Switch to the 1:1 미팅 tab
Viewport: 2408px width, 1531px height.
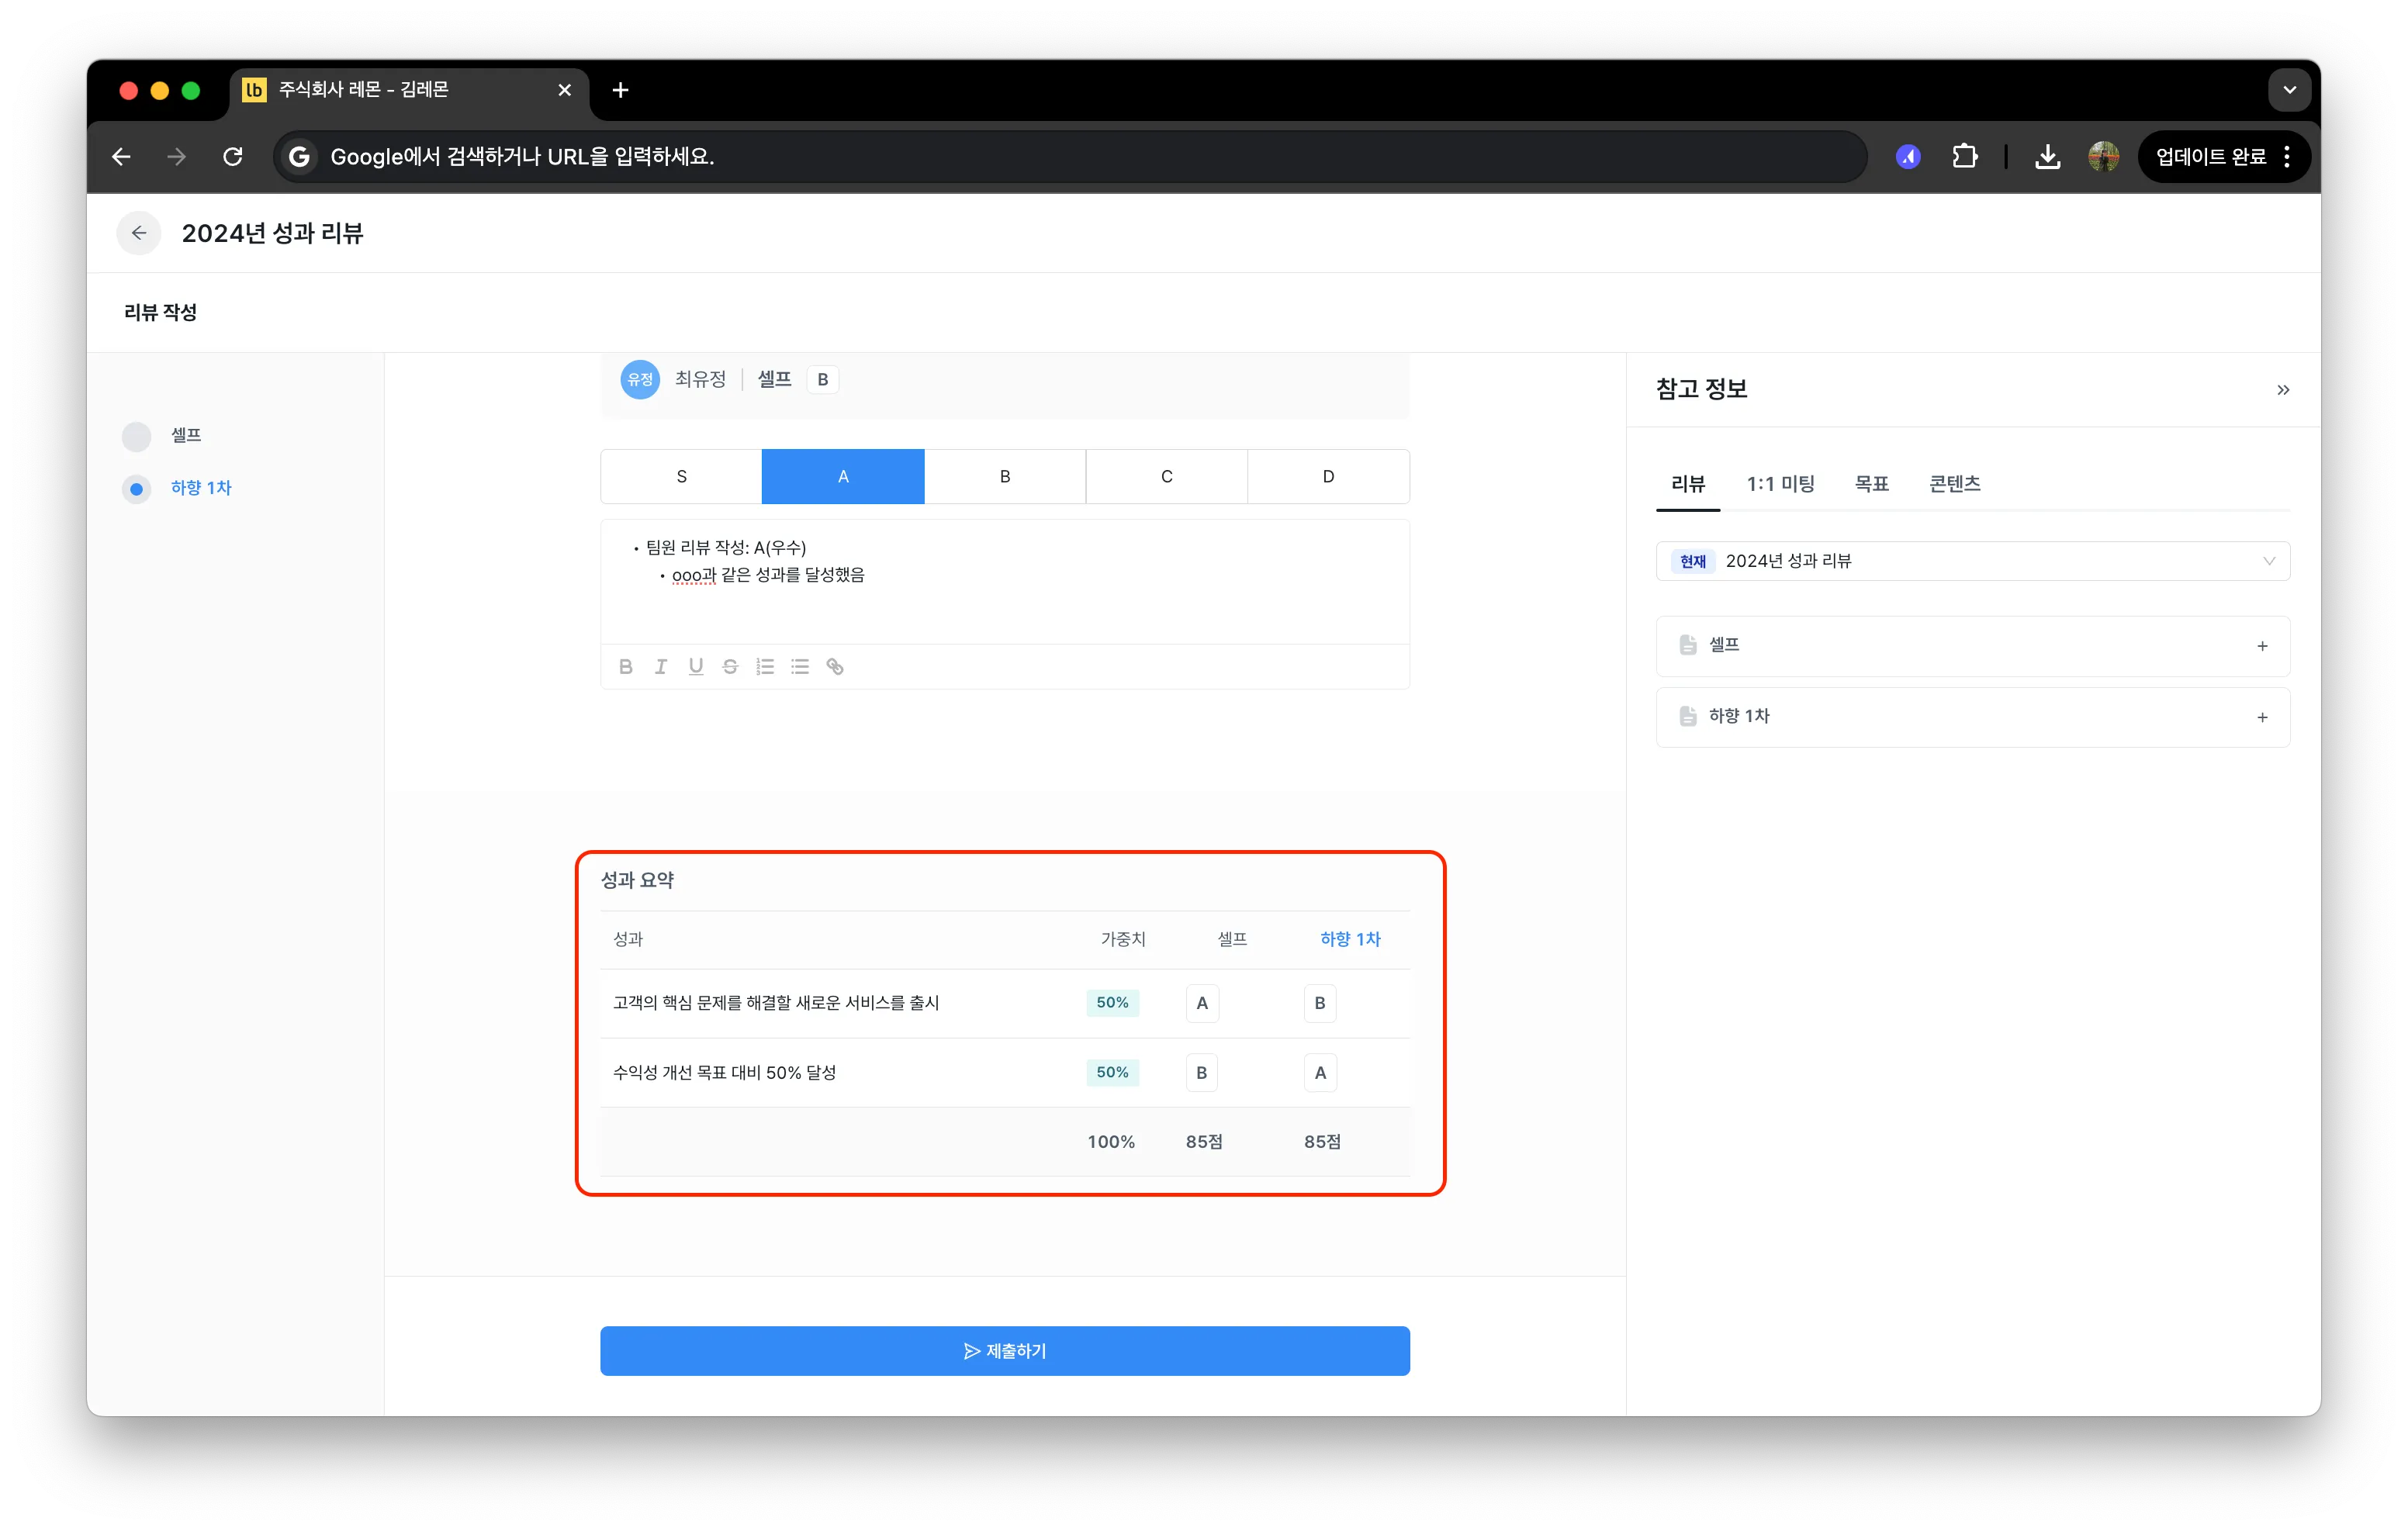pyautogui.click(x=1780, y=485)
